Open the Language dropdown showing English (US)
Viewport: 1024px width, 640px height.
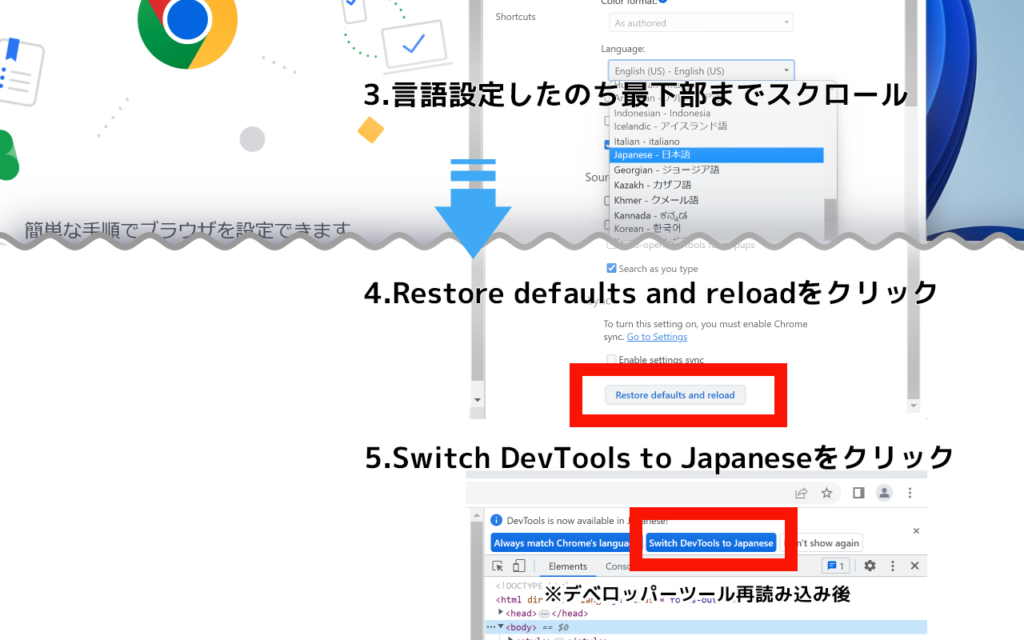click(703, 70)
